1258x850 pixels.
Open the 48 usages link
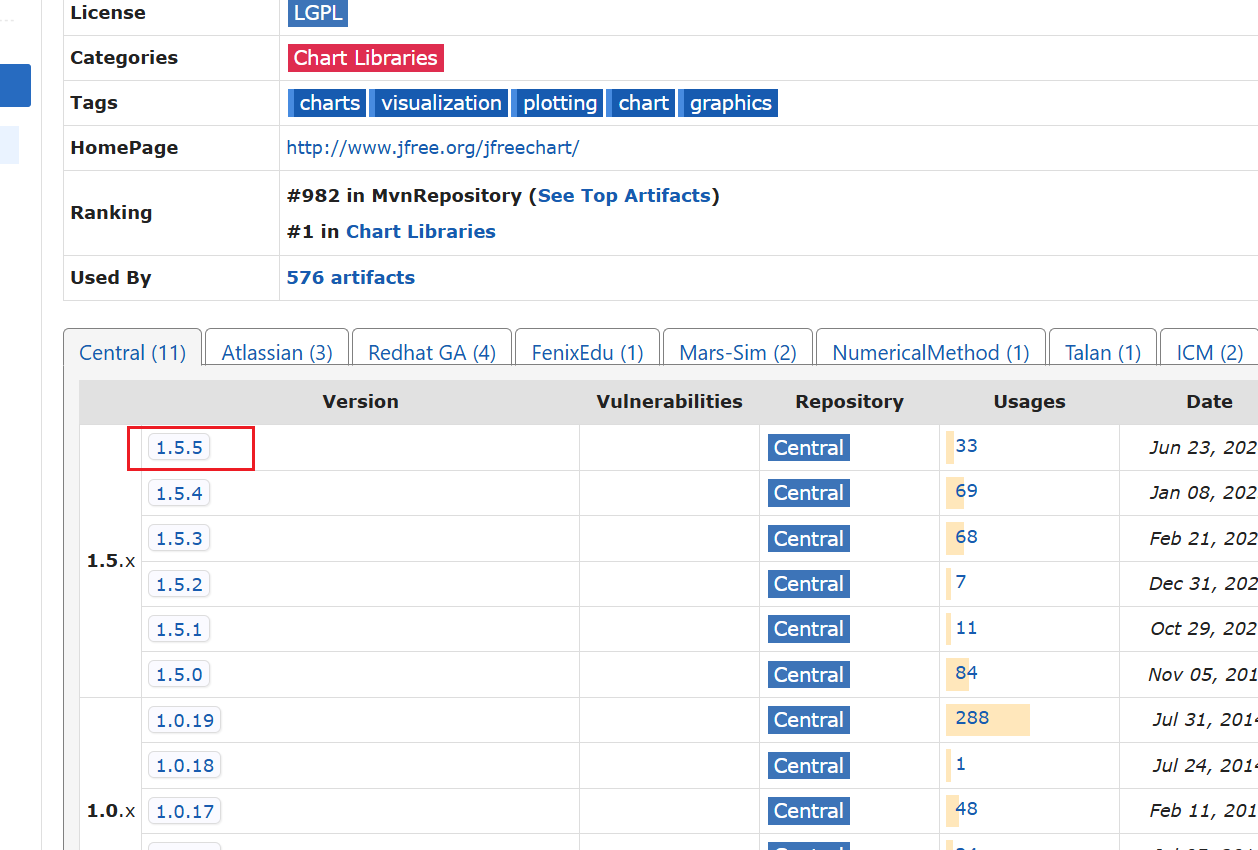tap(966, 809)
